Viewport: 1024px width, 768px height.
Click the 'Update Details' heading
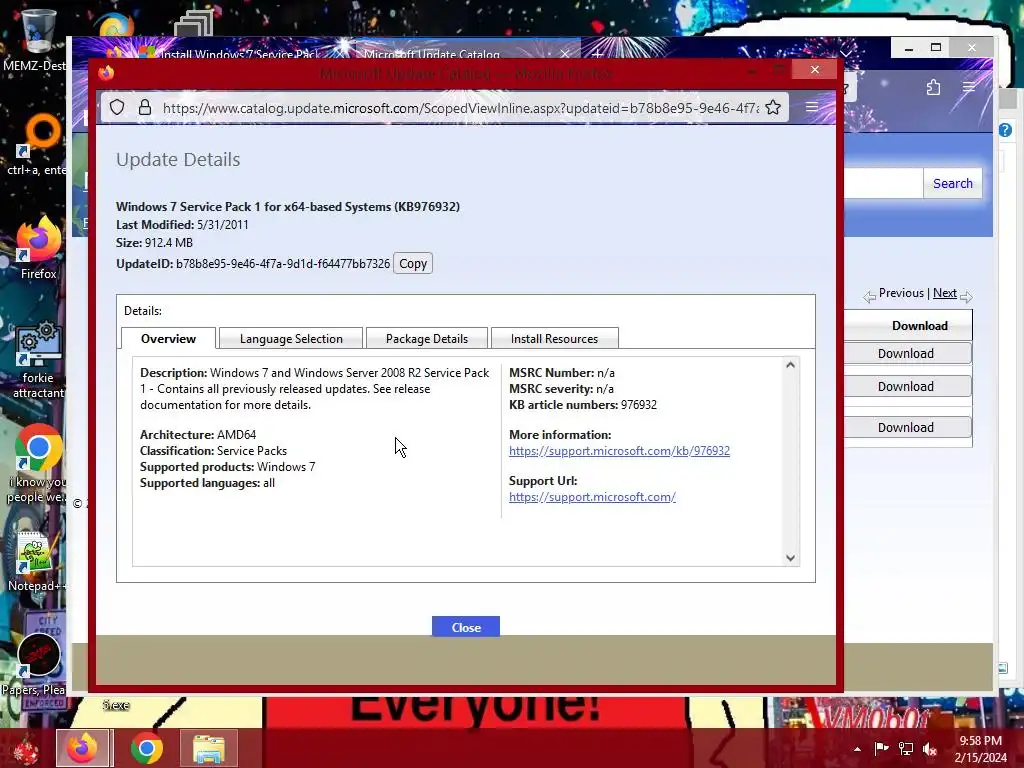click(x=178, y=160)
